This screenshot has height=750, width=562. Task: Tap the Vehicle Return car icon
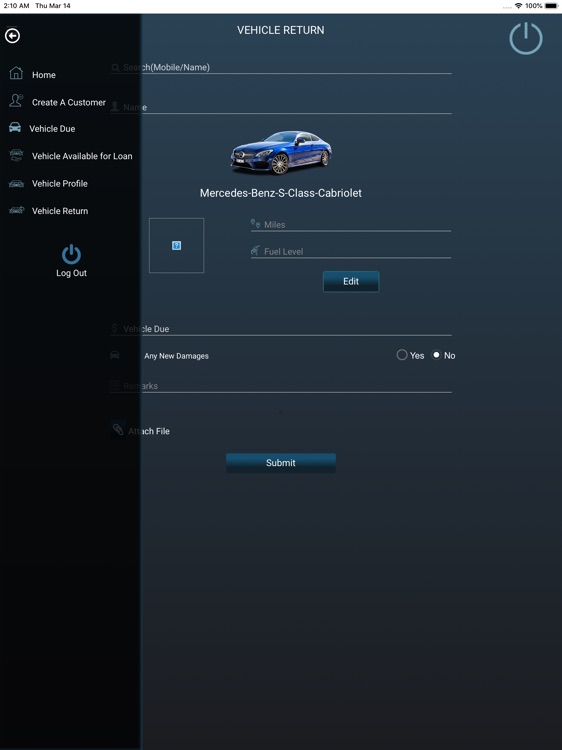pos(16,210)
